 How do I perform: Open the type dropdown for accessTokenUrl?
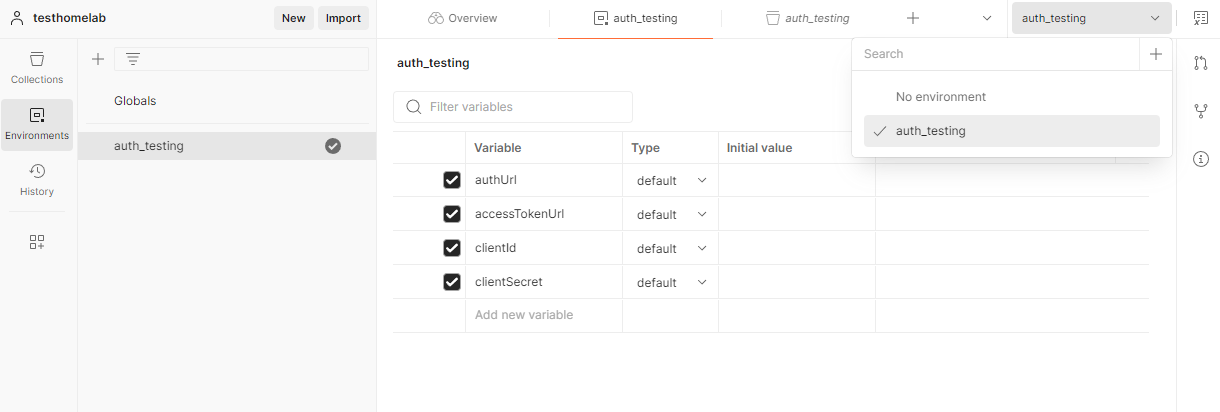click(671, 214)
